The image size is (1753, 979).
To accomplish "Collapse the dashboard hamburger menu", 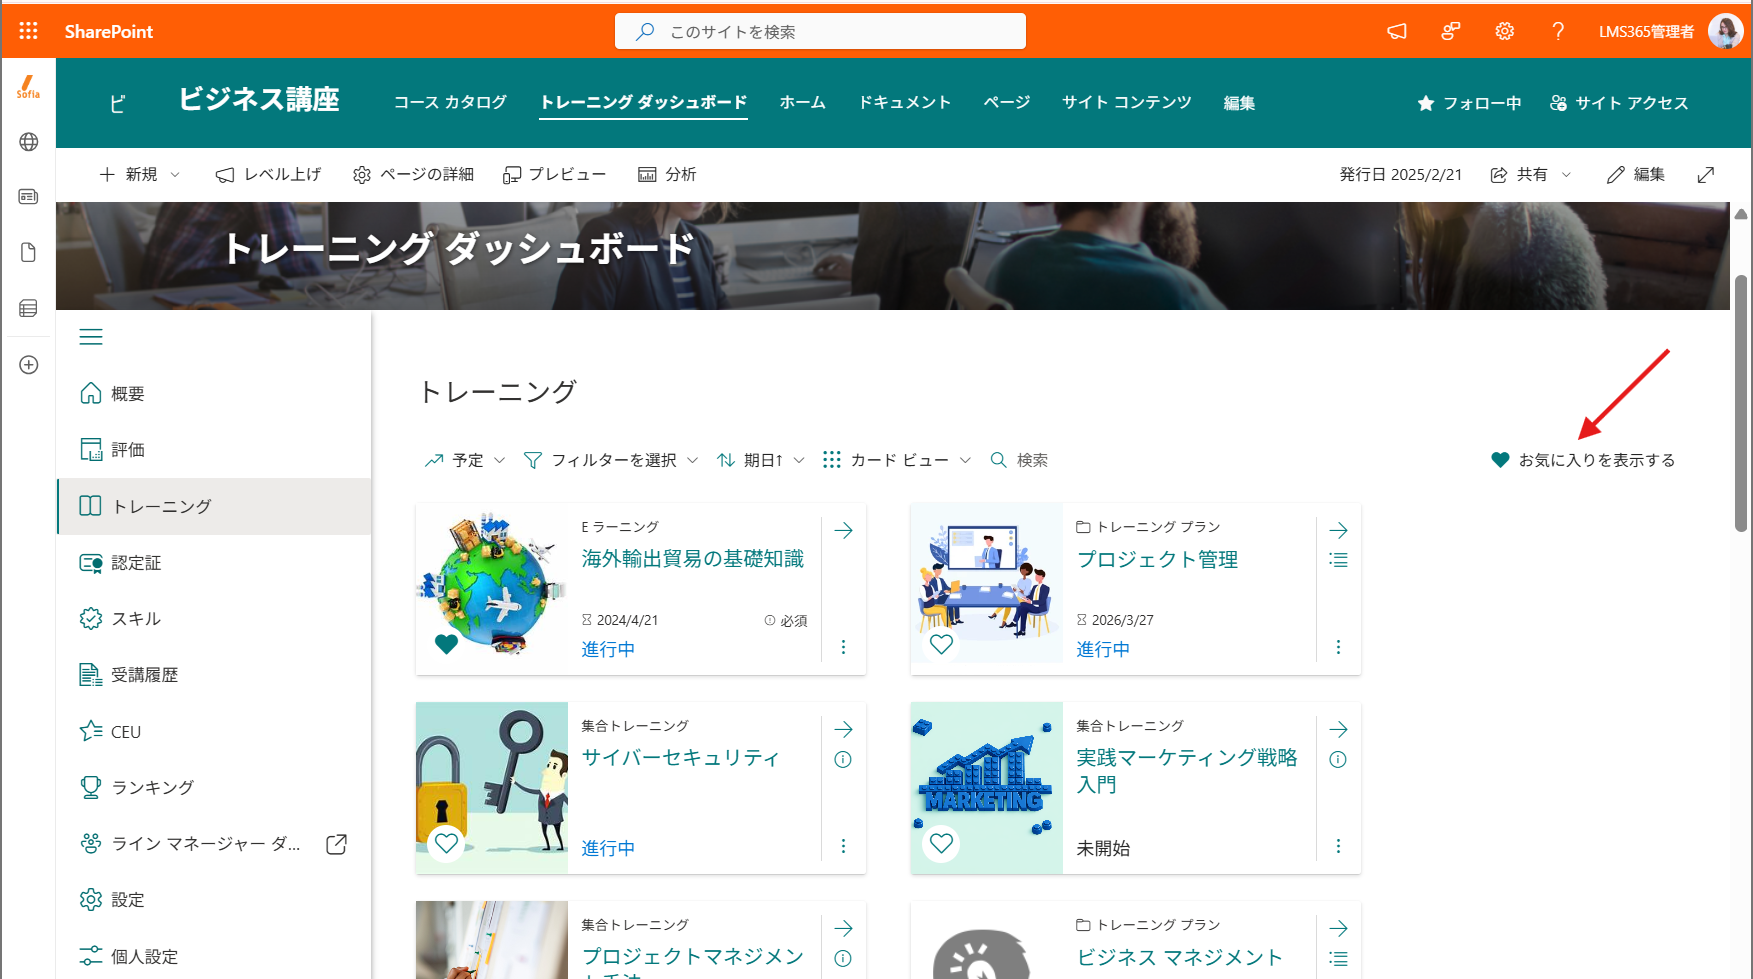I will tap(91, 337).
